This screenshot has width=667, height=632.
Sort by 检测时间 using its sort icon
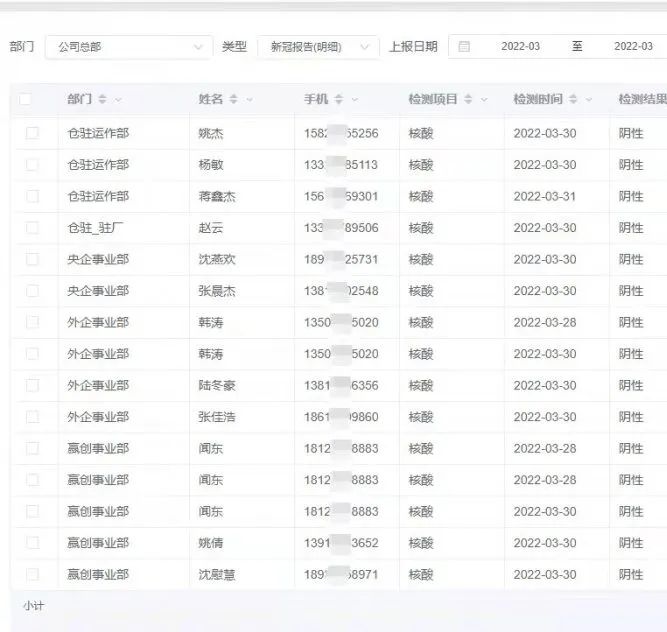click(x=572, y=100)
